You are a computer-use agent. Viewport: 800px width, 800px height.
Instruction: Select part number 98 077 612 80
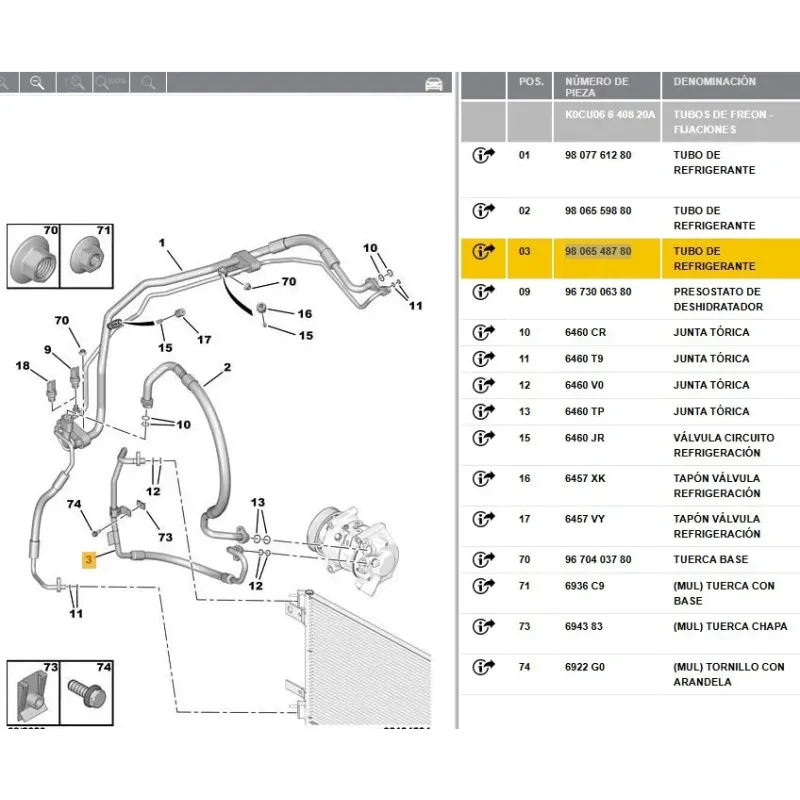pyautogui.click(x=598, y=156)
